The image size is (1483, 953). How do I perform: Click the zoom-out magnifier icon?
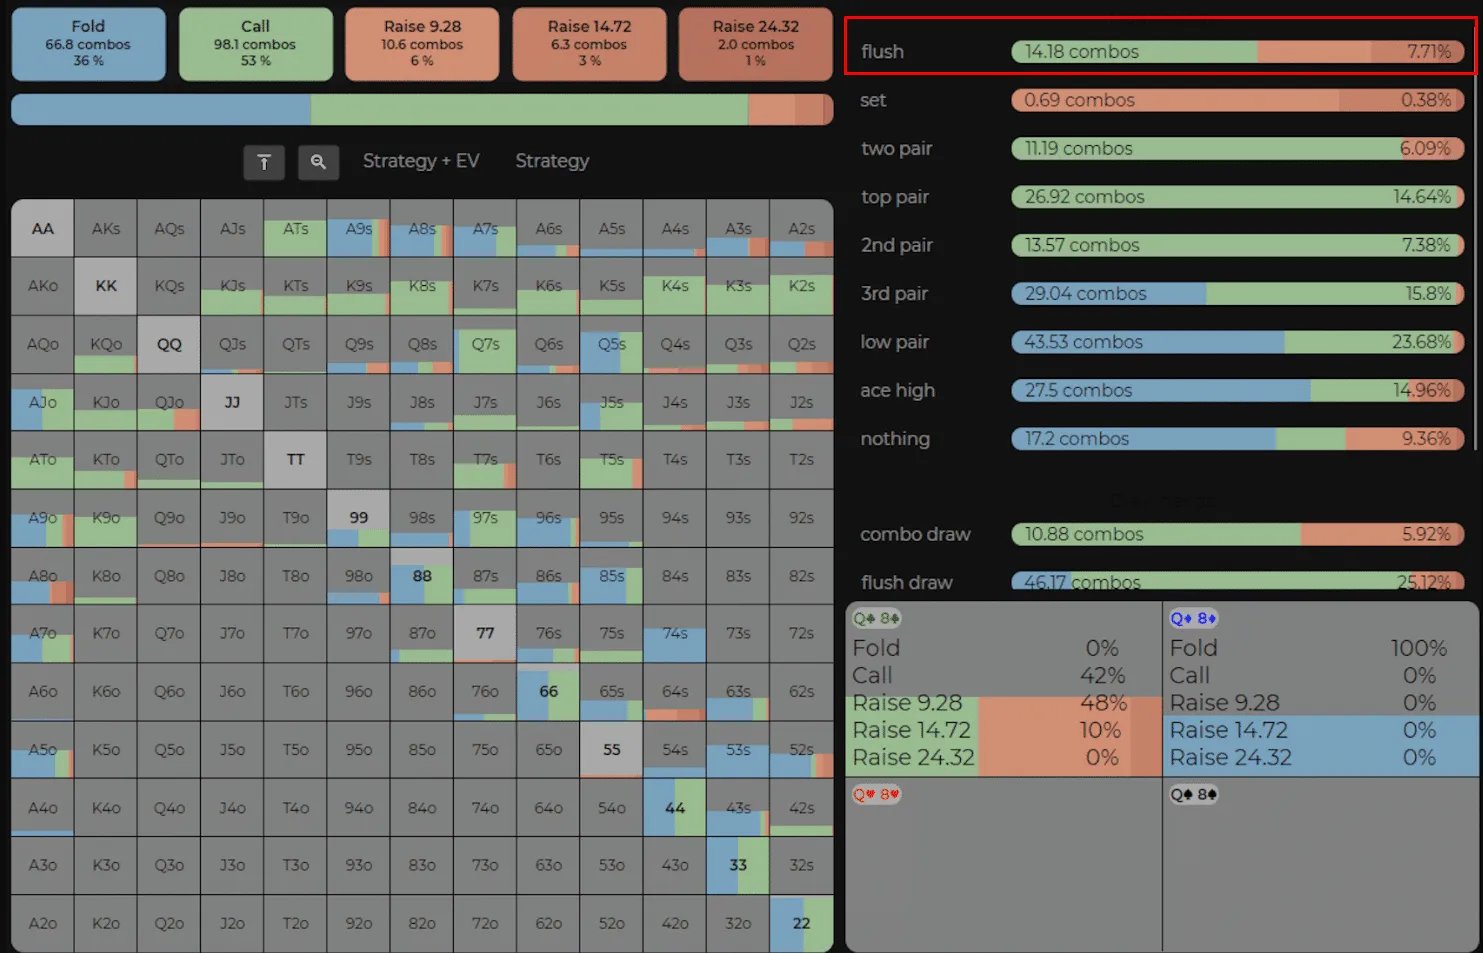(318, 162)
